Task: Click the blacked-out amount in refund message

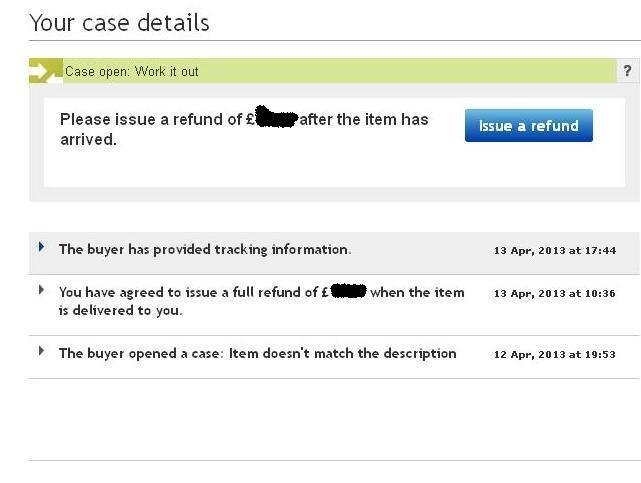Action: (276, 117)
